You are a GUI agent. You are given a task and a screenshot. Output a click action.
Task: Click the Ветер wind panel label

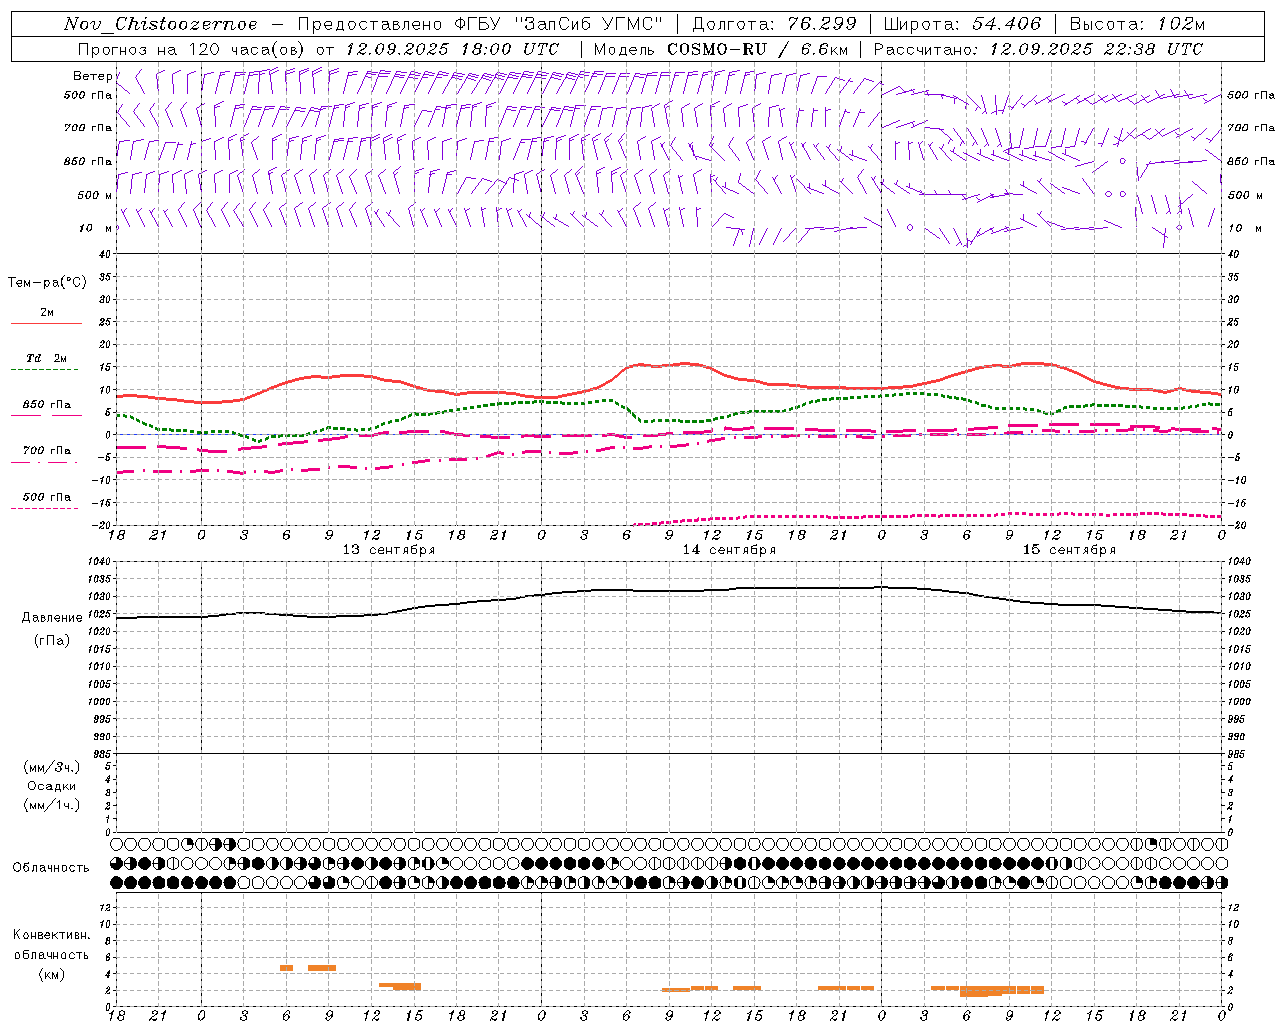tap(92, 76)
